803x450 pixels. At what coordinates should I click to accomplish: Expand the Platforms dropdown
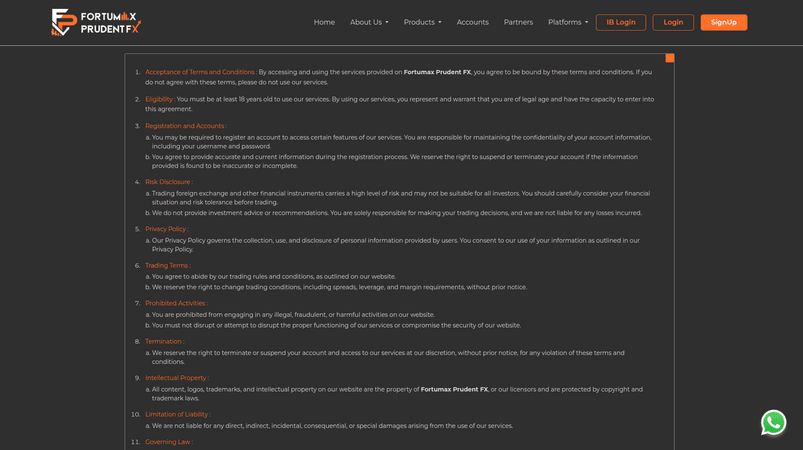point(568,22)
